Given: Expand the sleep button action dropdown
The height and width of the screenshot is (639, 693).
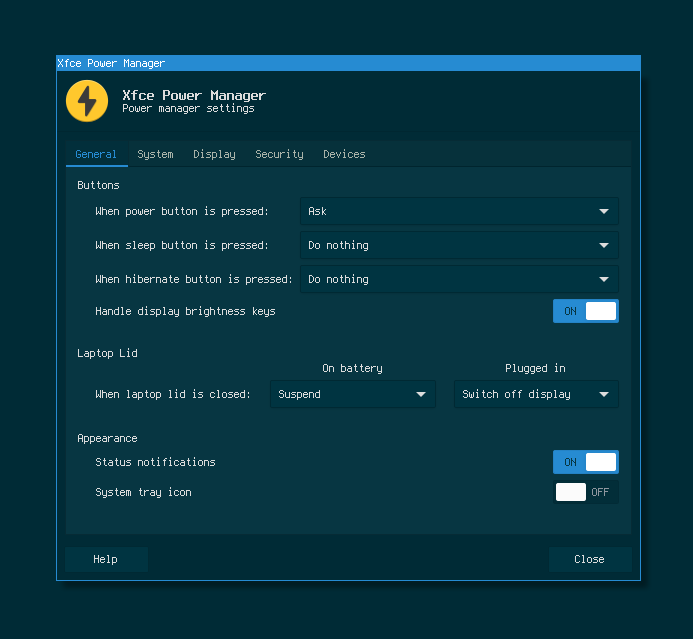Looking at the screenshot, I should 459,245.
